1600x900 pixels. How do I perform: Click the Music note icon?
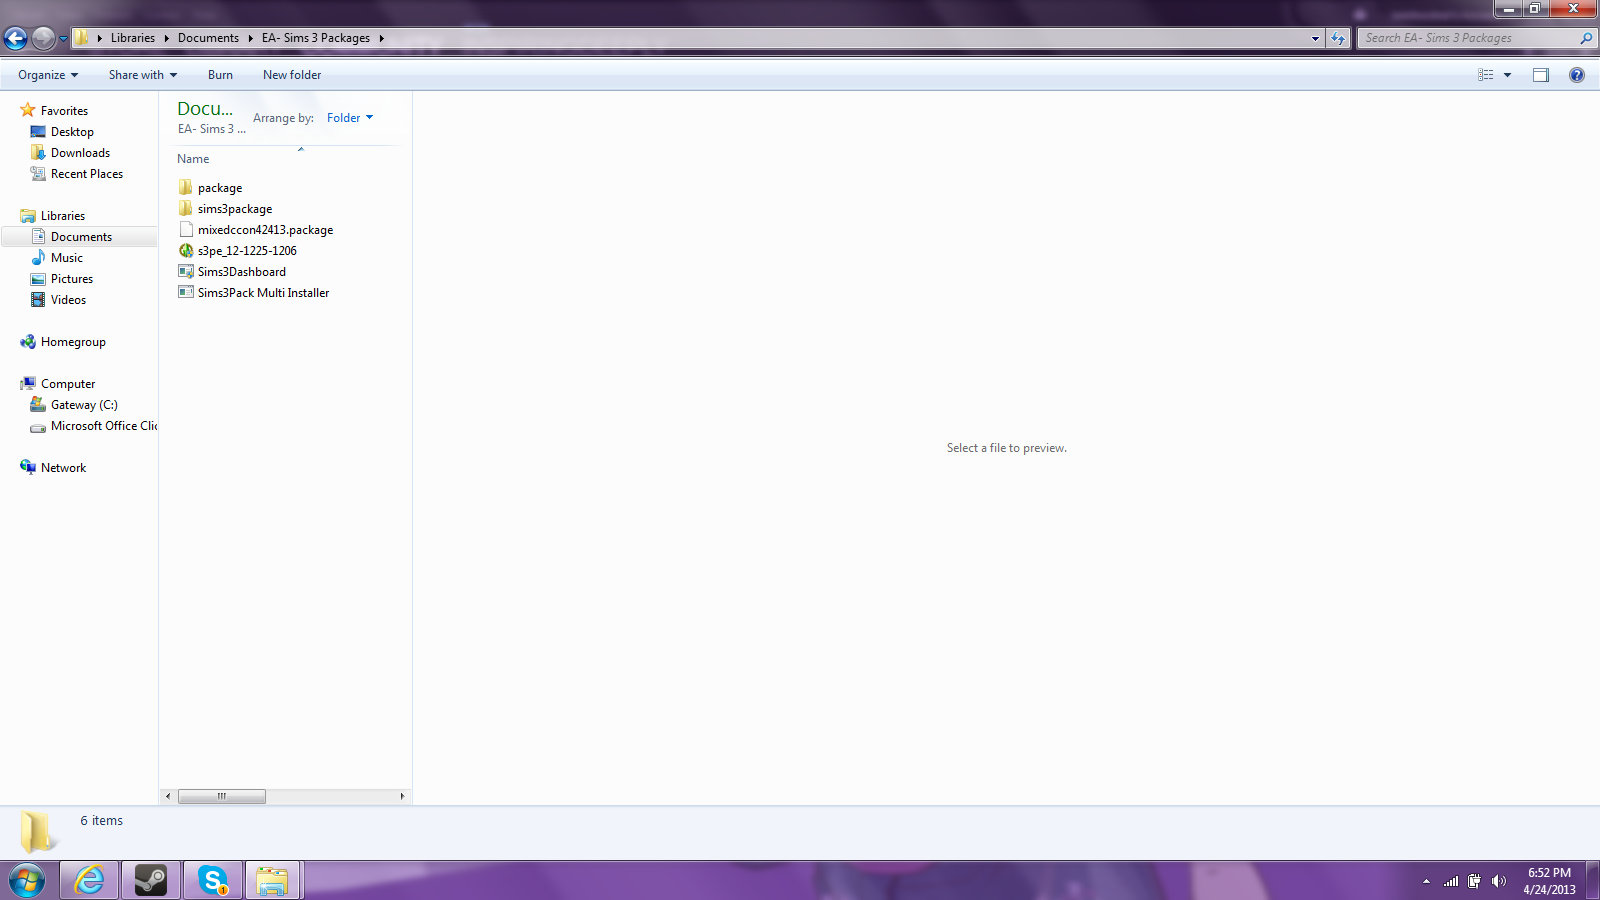pyautogui.click(x=38, y=258)
